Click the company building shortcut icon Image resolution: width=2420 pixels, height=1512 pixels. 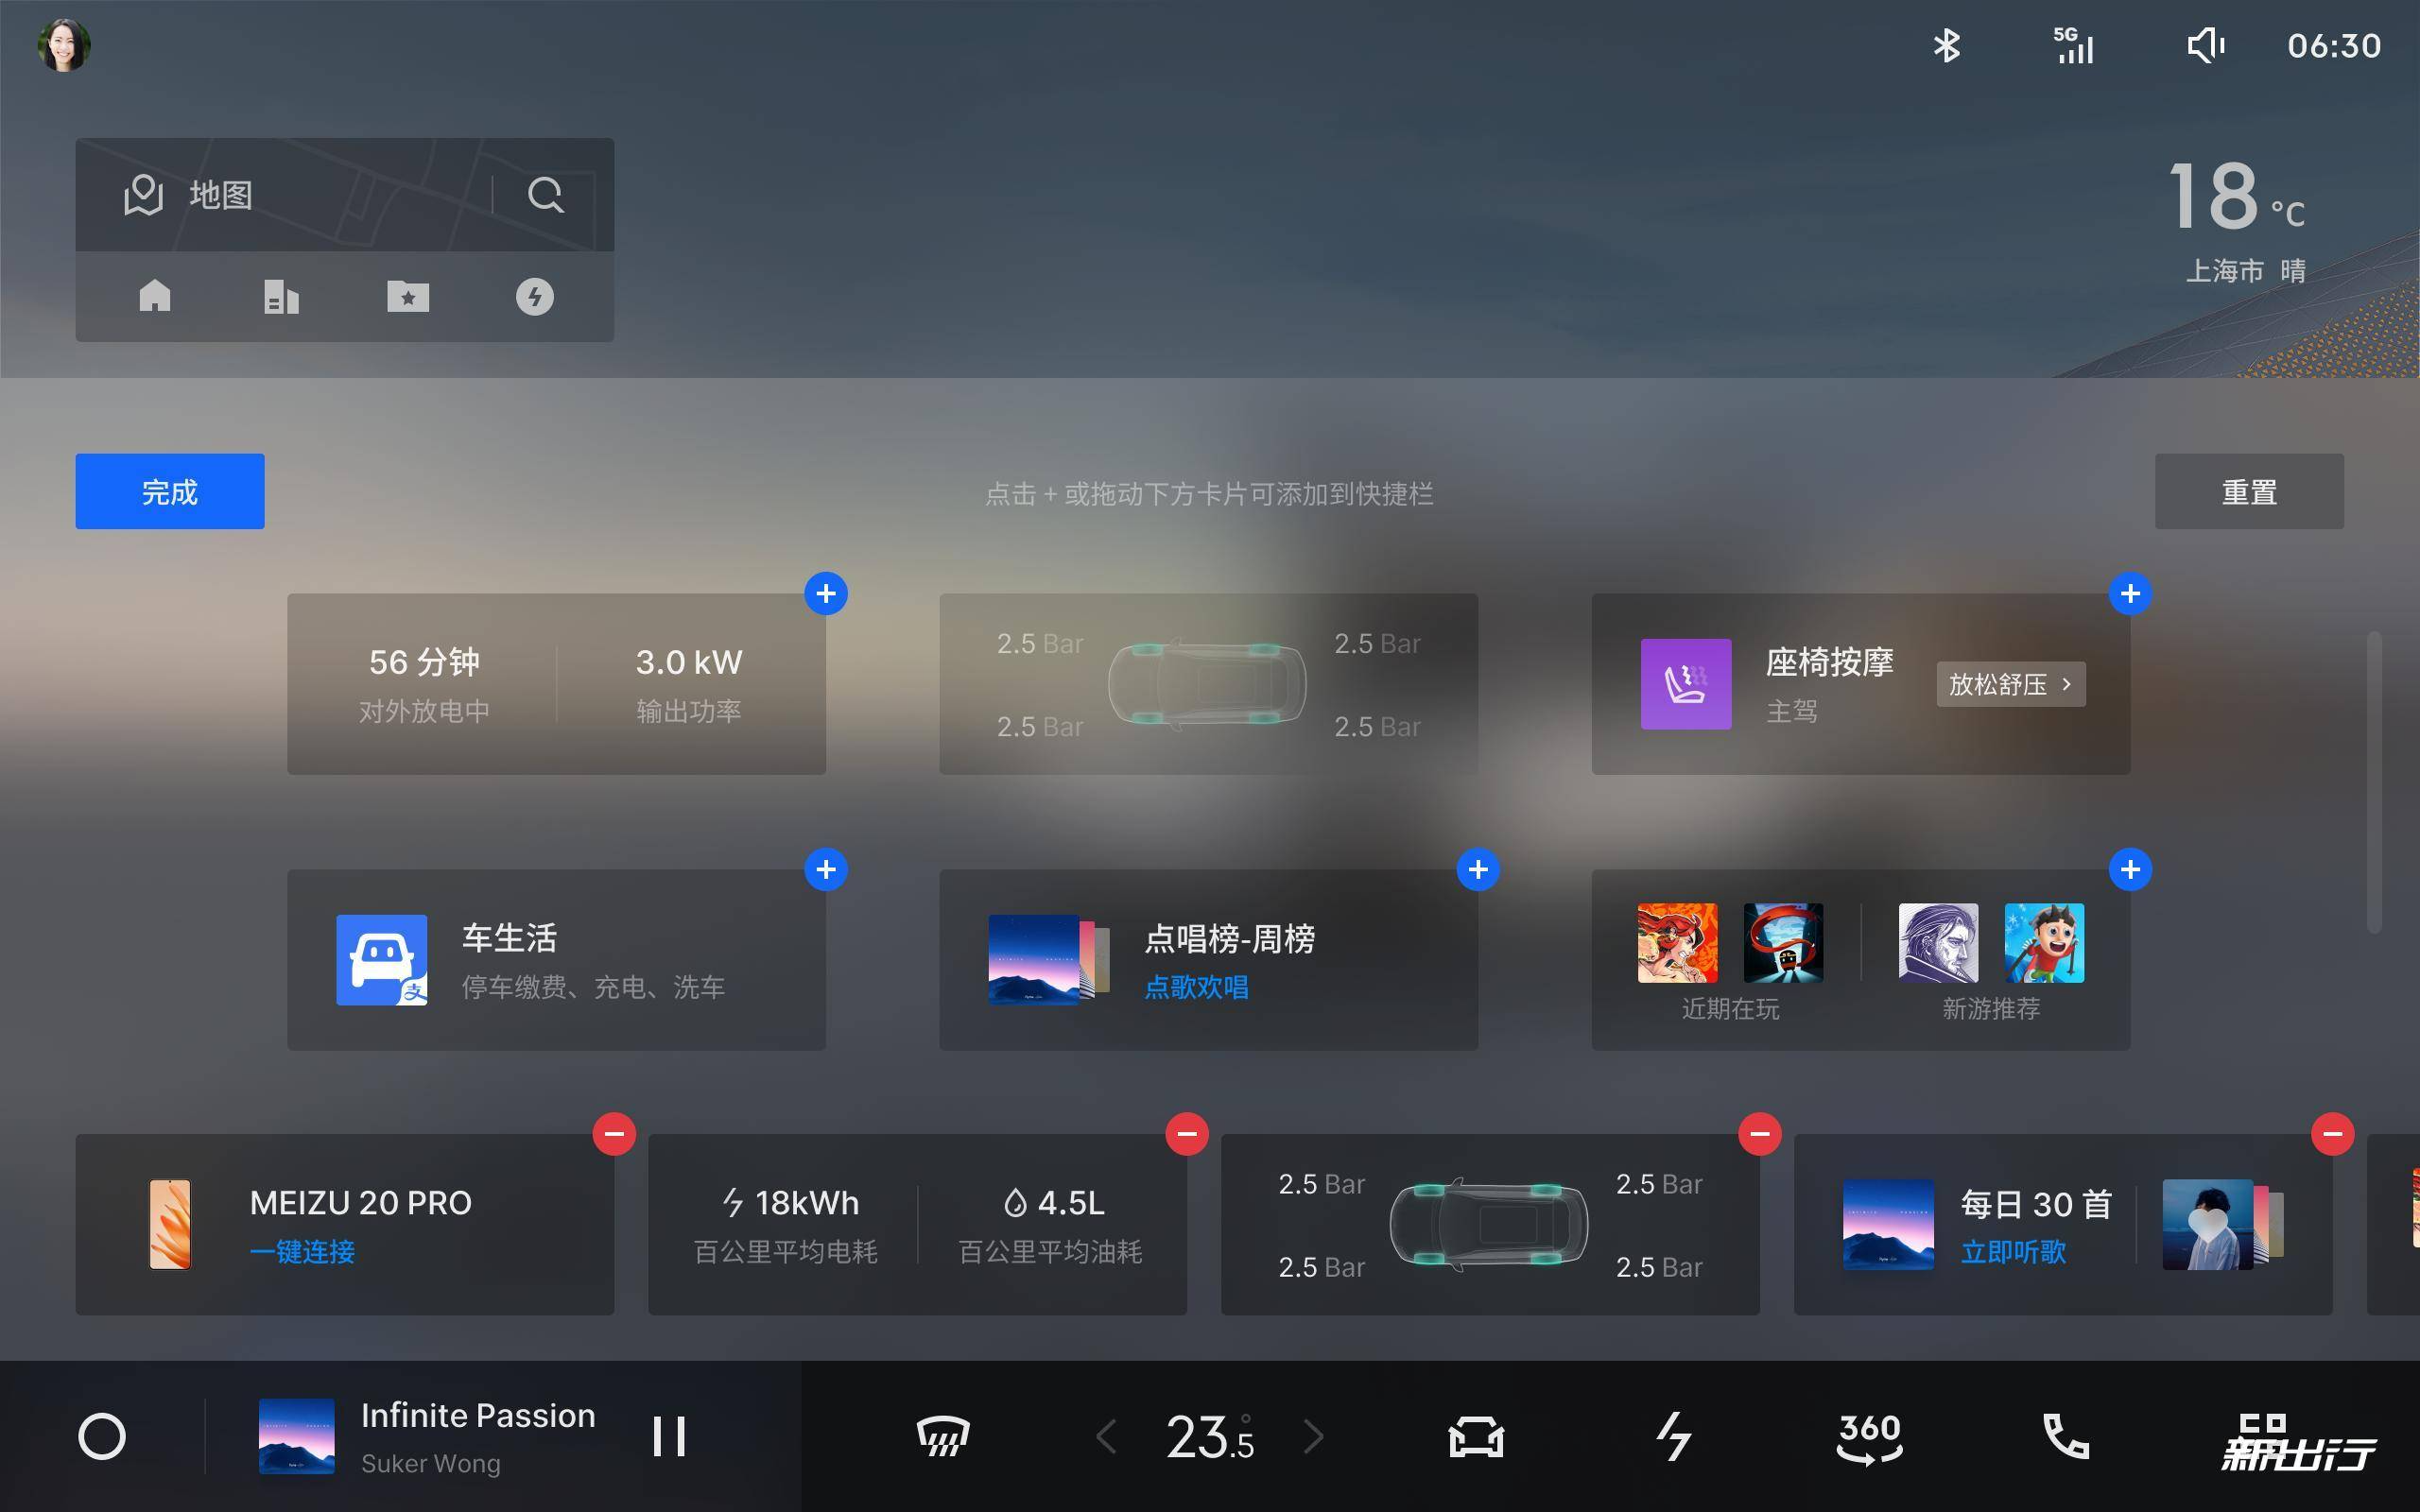click(x=281, y=296)
